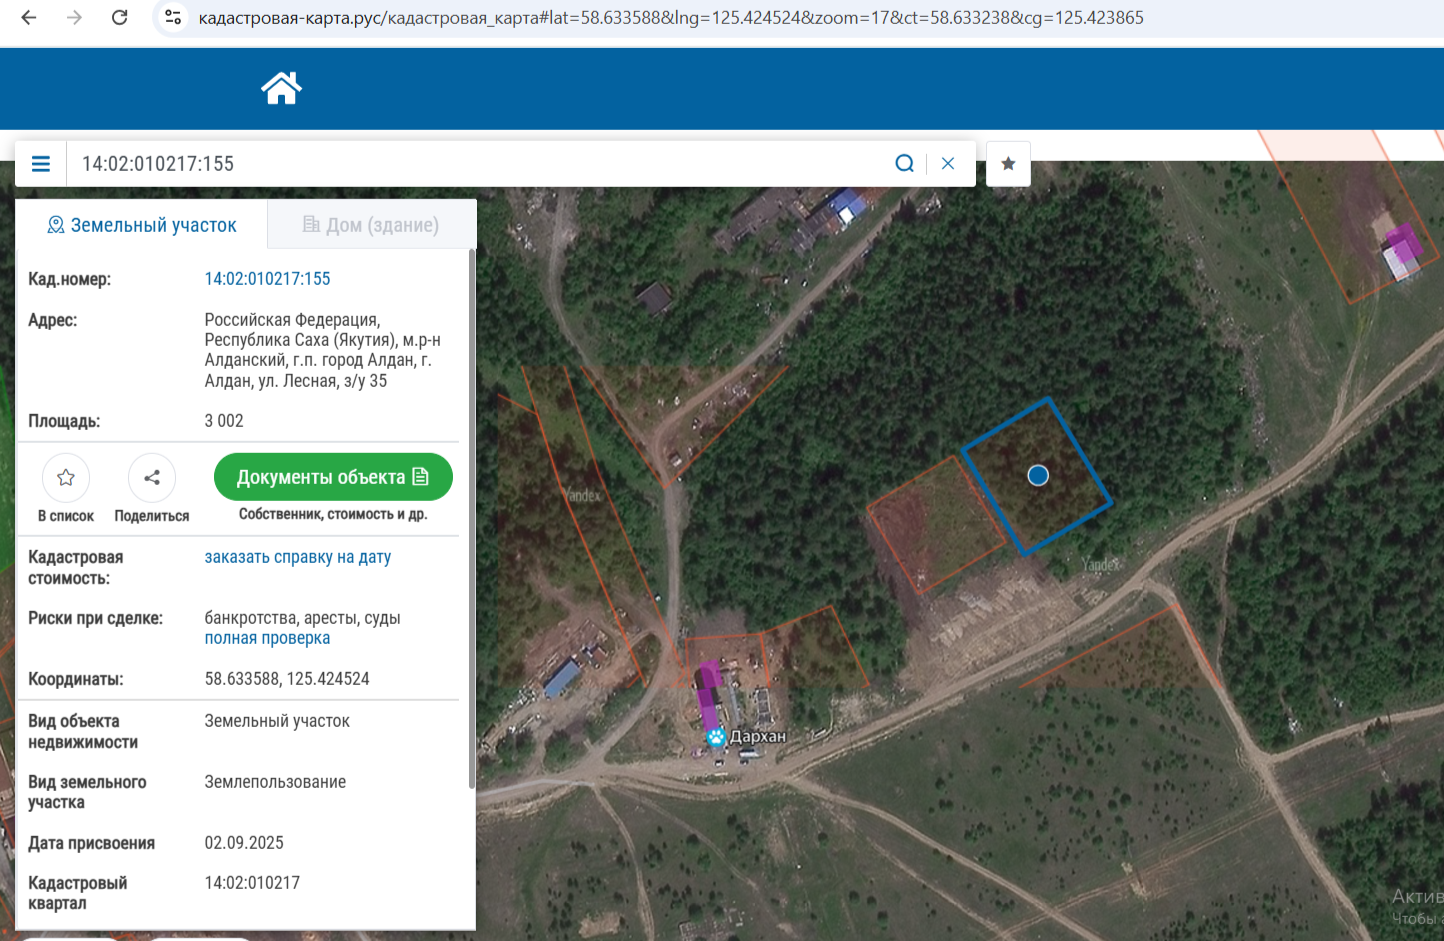The image size is (1444, 941).
Task: Click the home icon in blue header
Action: point(281,88)
